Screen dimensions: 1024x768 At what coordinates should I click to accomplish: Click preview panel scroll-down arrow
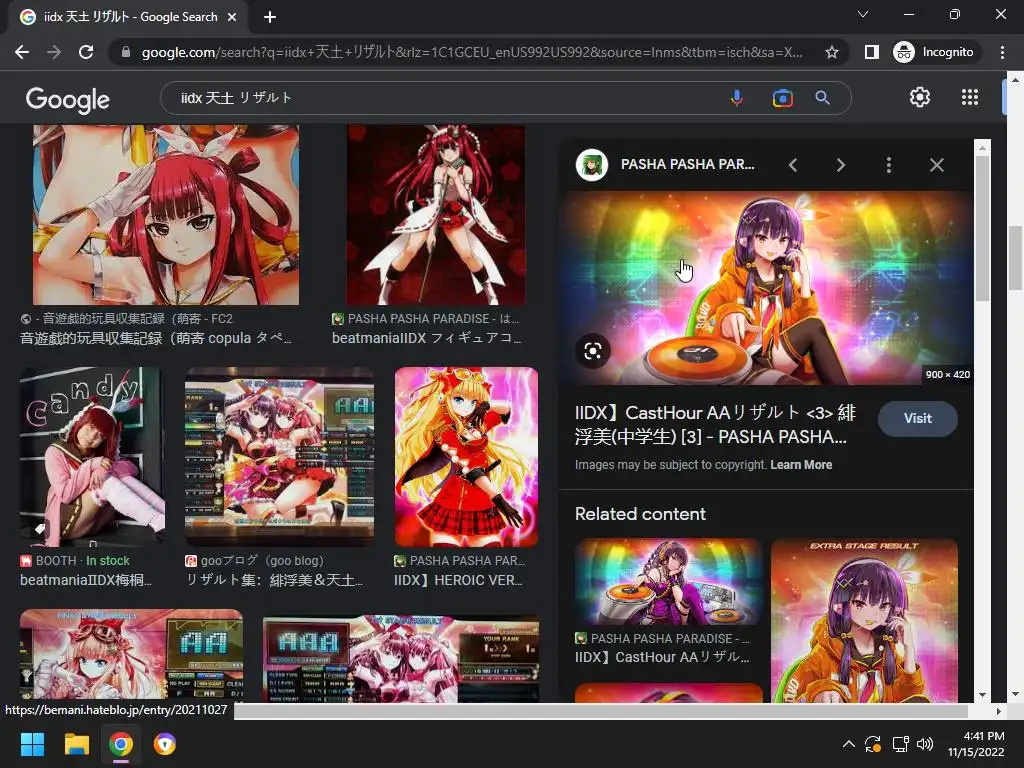[x=982, y=695]
